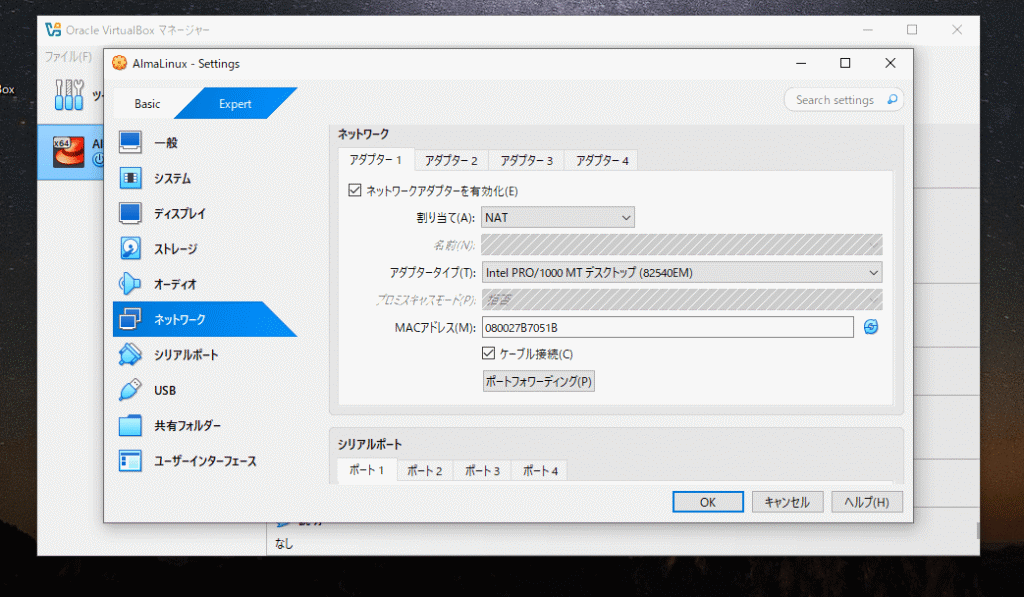The height and width of the screenshot is (597, 1024).
Task: Select シリアルポート in the settings list
Action: tap(186, 355)
